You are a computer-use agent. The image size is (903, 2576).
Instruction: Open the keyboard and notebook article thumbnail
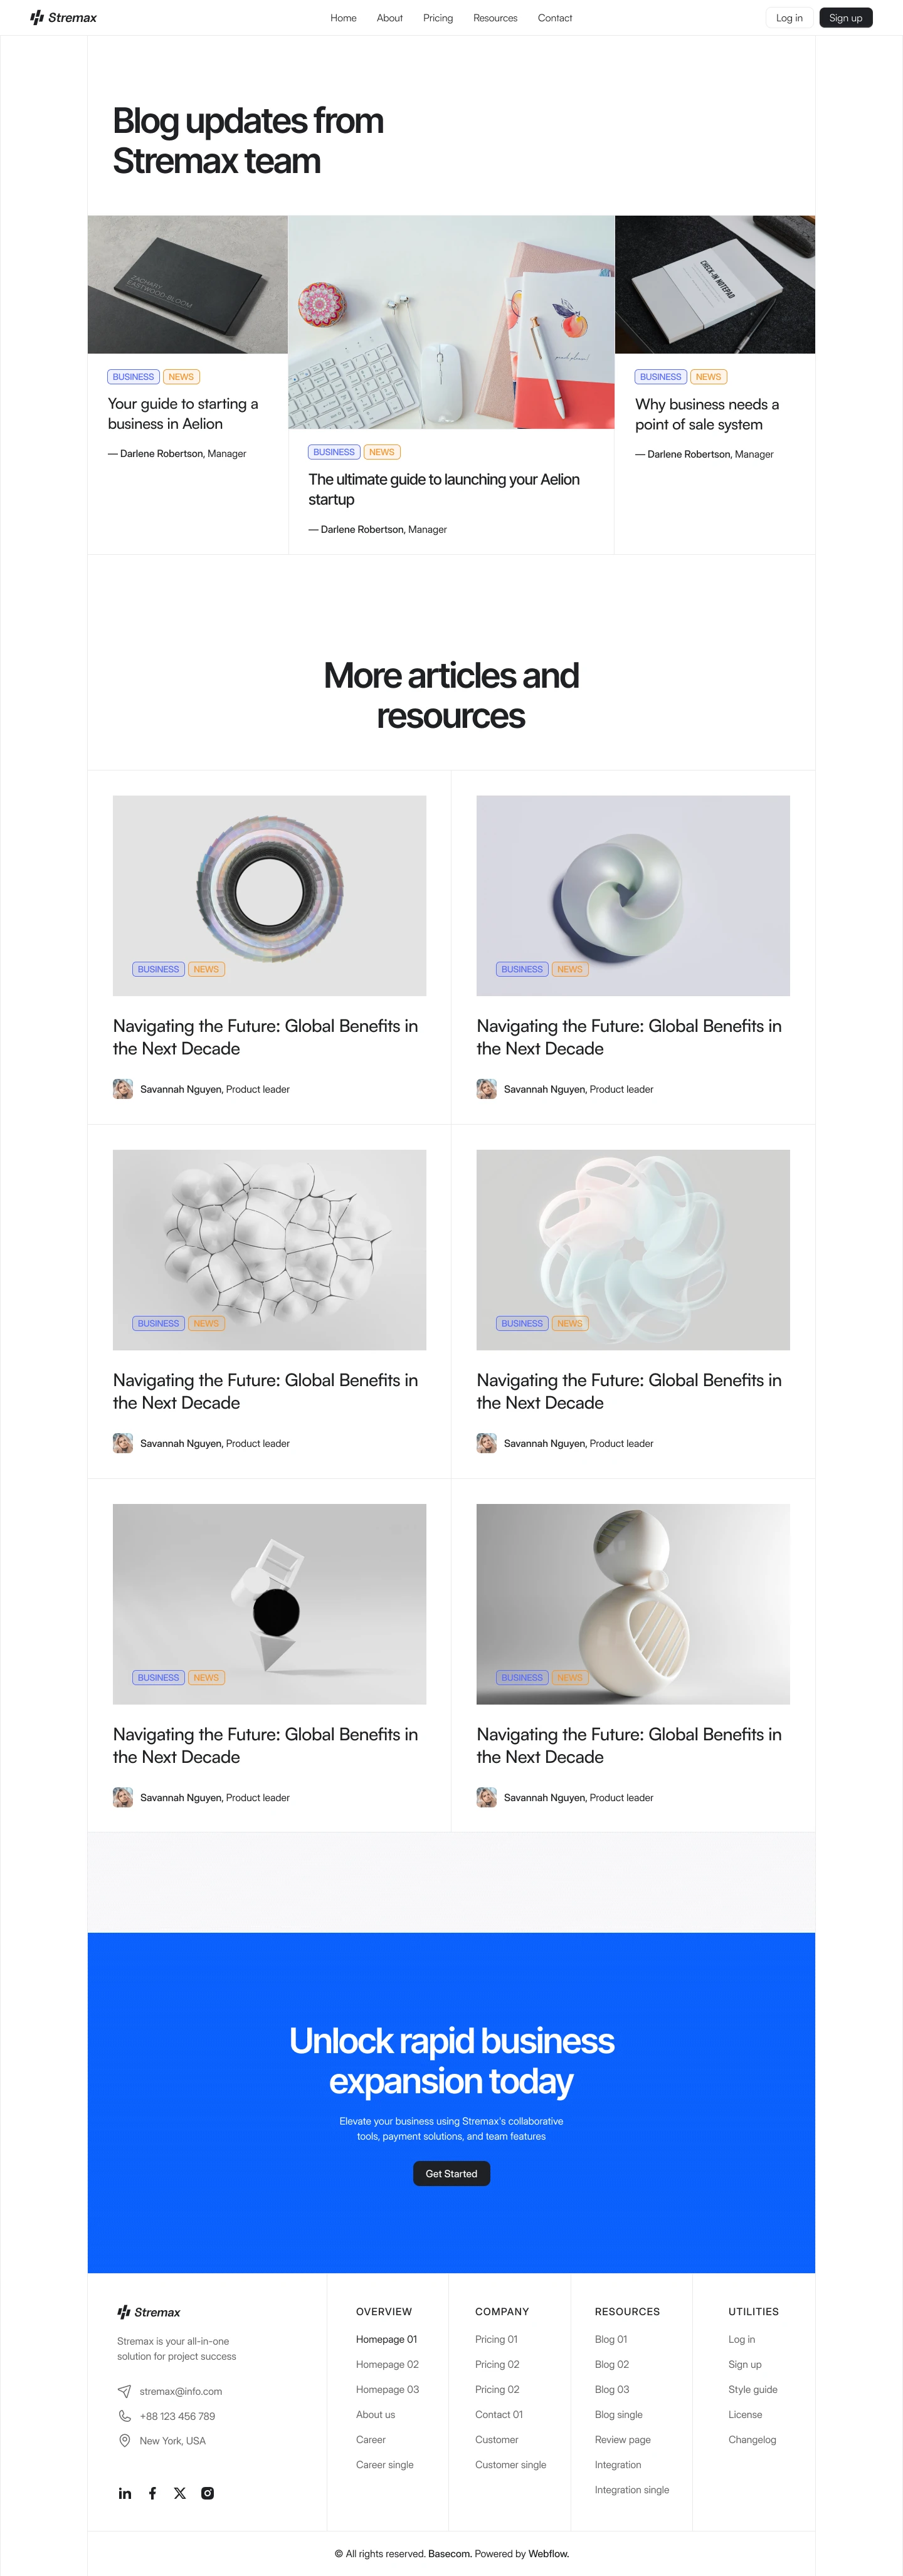(x=451, y=322)
